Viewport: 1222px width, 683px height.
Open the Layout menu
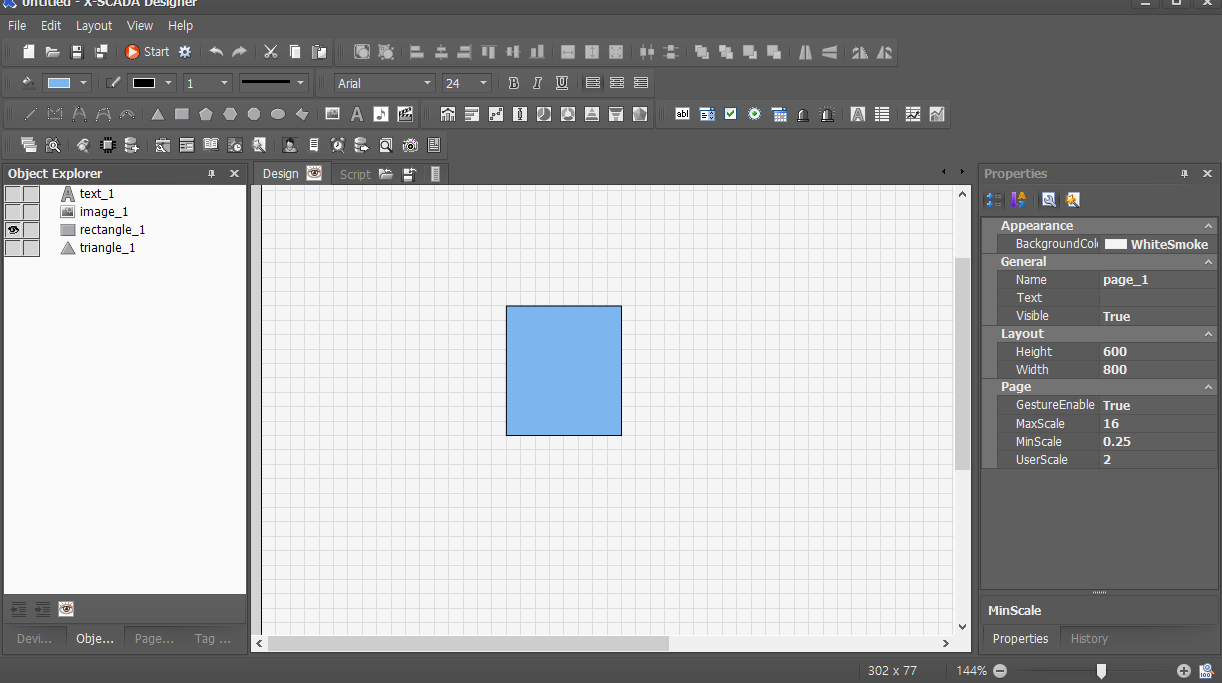click(x=94, y=25)
